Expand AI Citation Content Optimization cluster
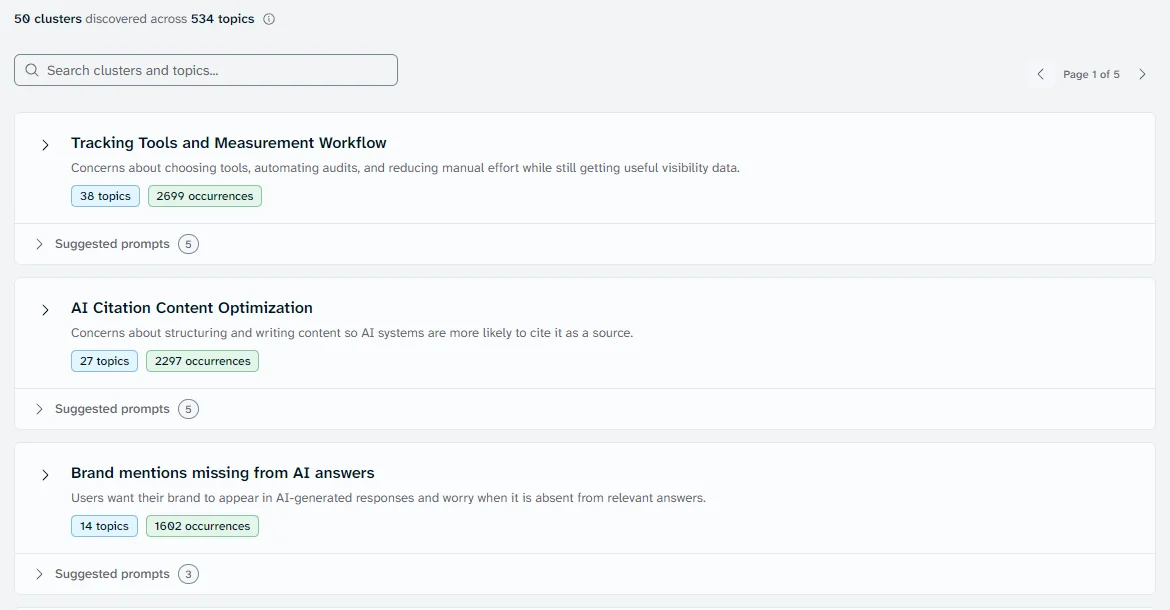 (46, 309)
